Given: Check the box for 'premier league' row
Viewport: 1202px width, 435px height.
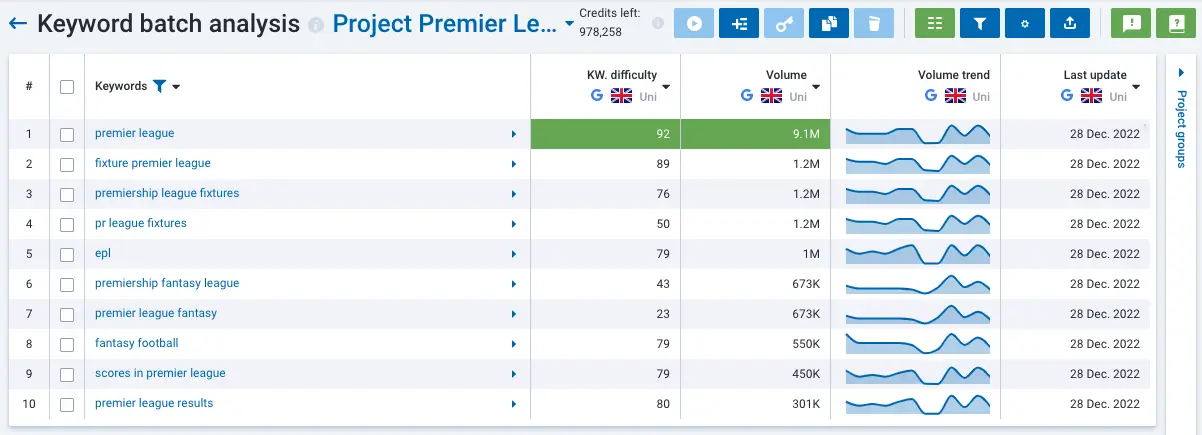Looking at the screenshot, I should (x=67, y=134).
